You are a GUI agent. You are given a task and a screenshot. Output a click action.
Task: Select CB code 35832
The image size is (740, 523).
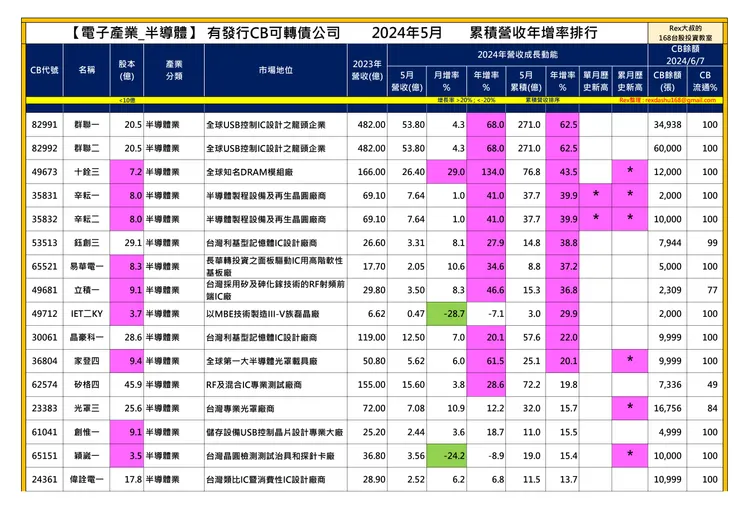(x=44, y=219)
